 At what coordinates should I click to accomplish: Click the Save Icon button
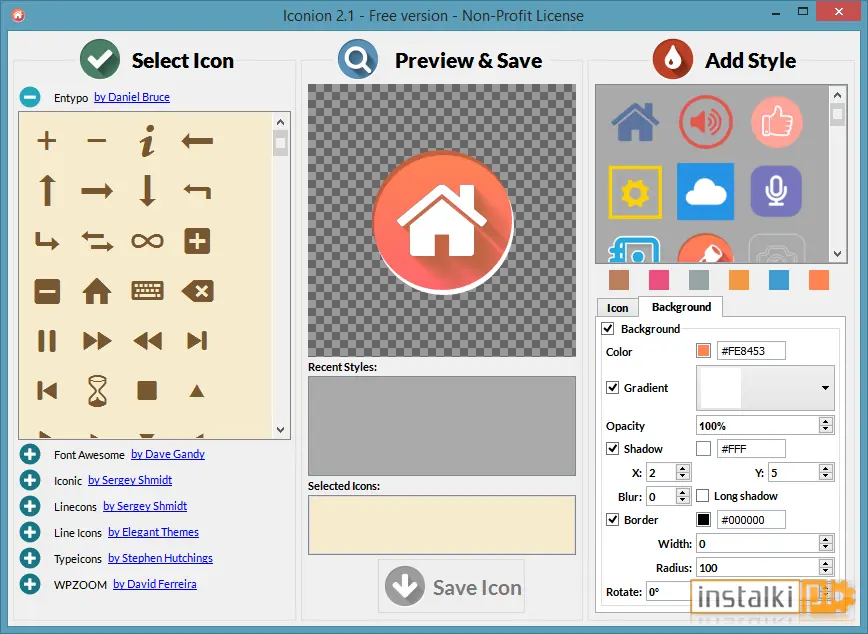(451, 586)
